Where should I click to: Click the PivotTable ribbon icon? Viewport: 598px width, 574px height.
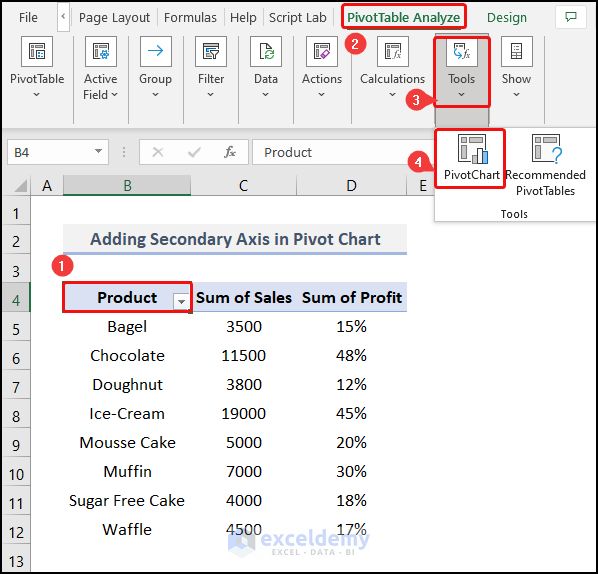tap(37, 51)
